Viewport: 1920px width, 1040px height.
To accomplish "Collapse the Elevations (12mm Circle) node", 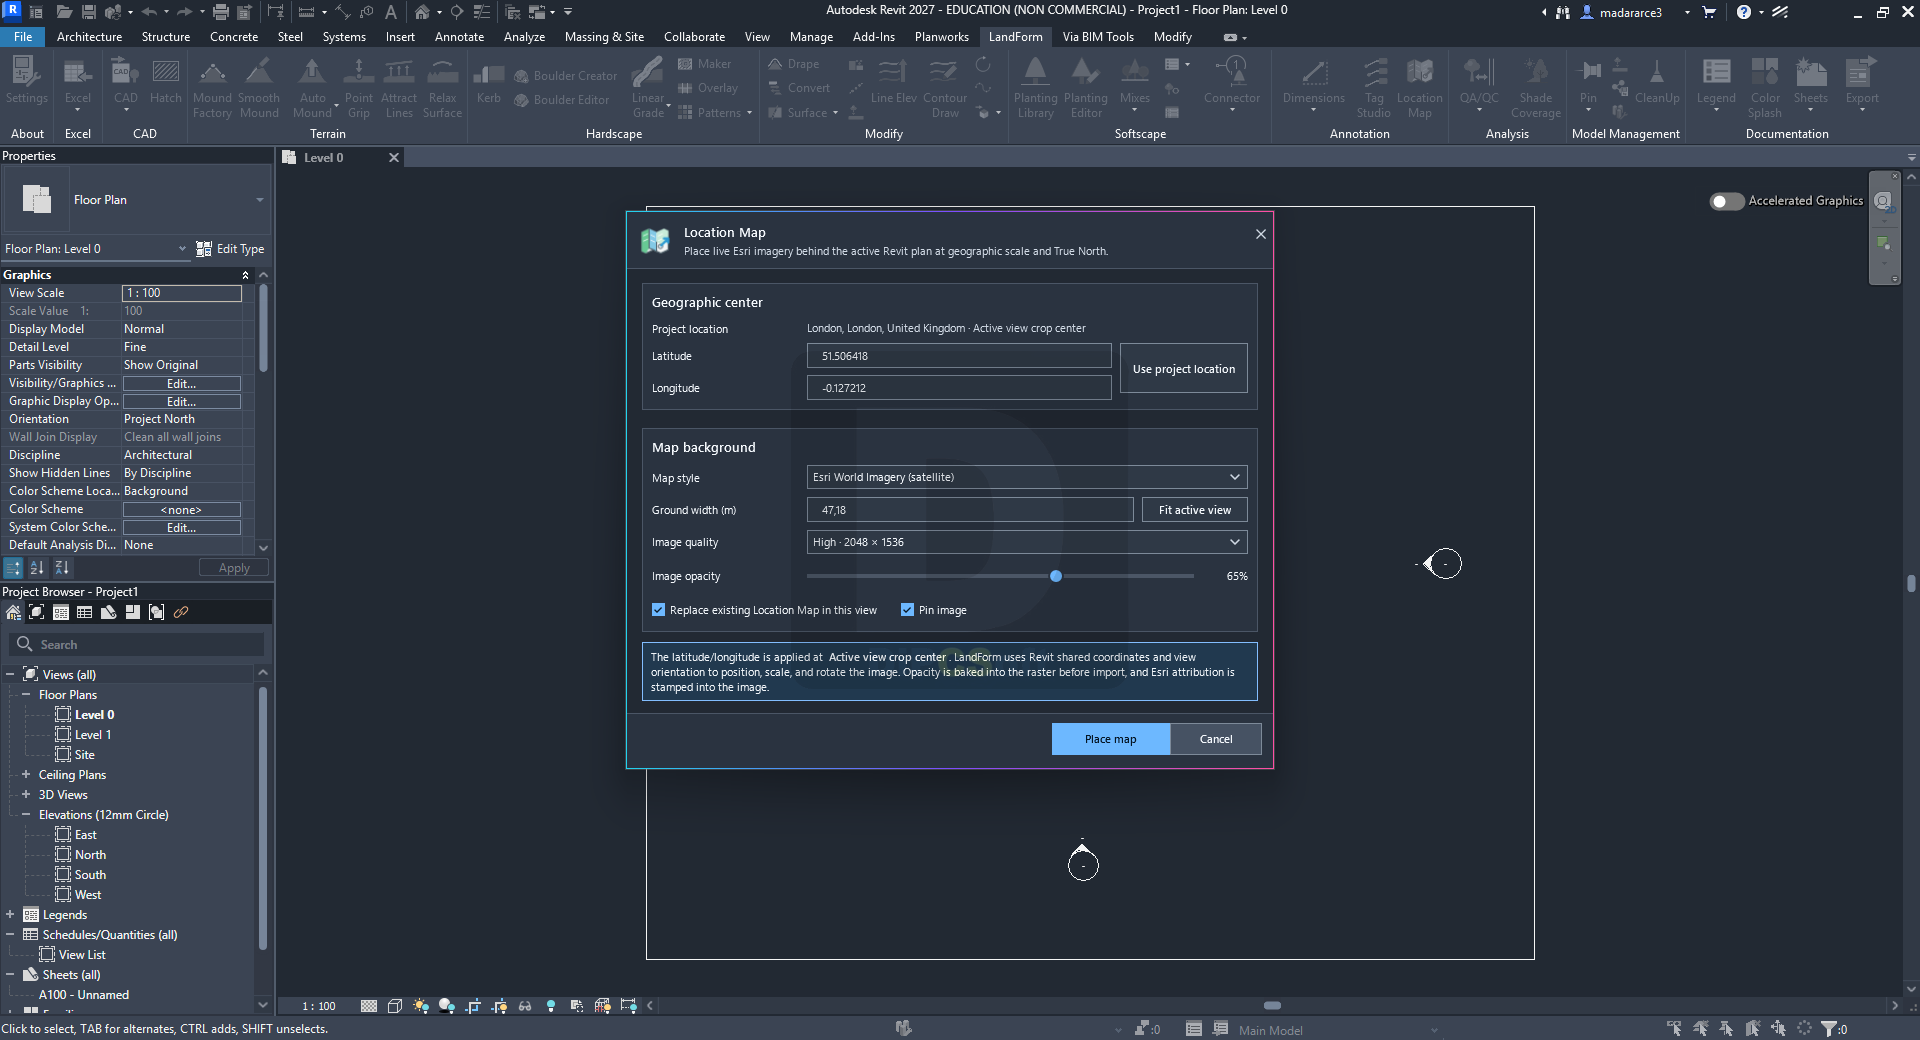I will click(26, 815).
